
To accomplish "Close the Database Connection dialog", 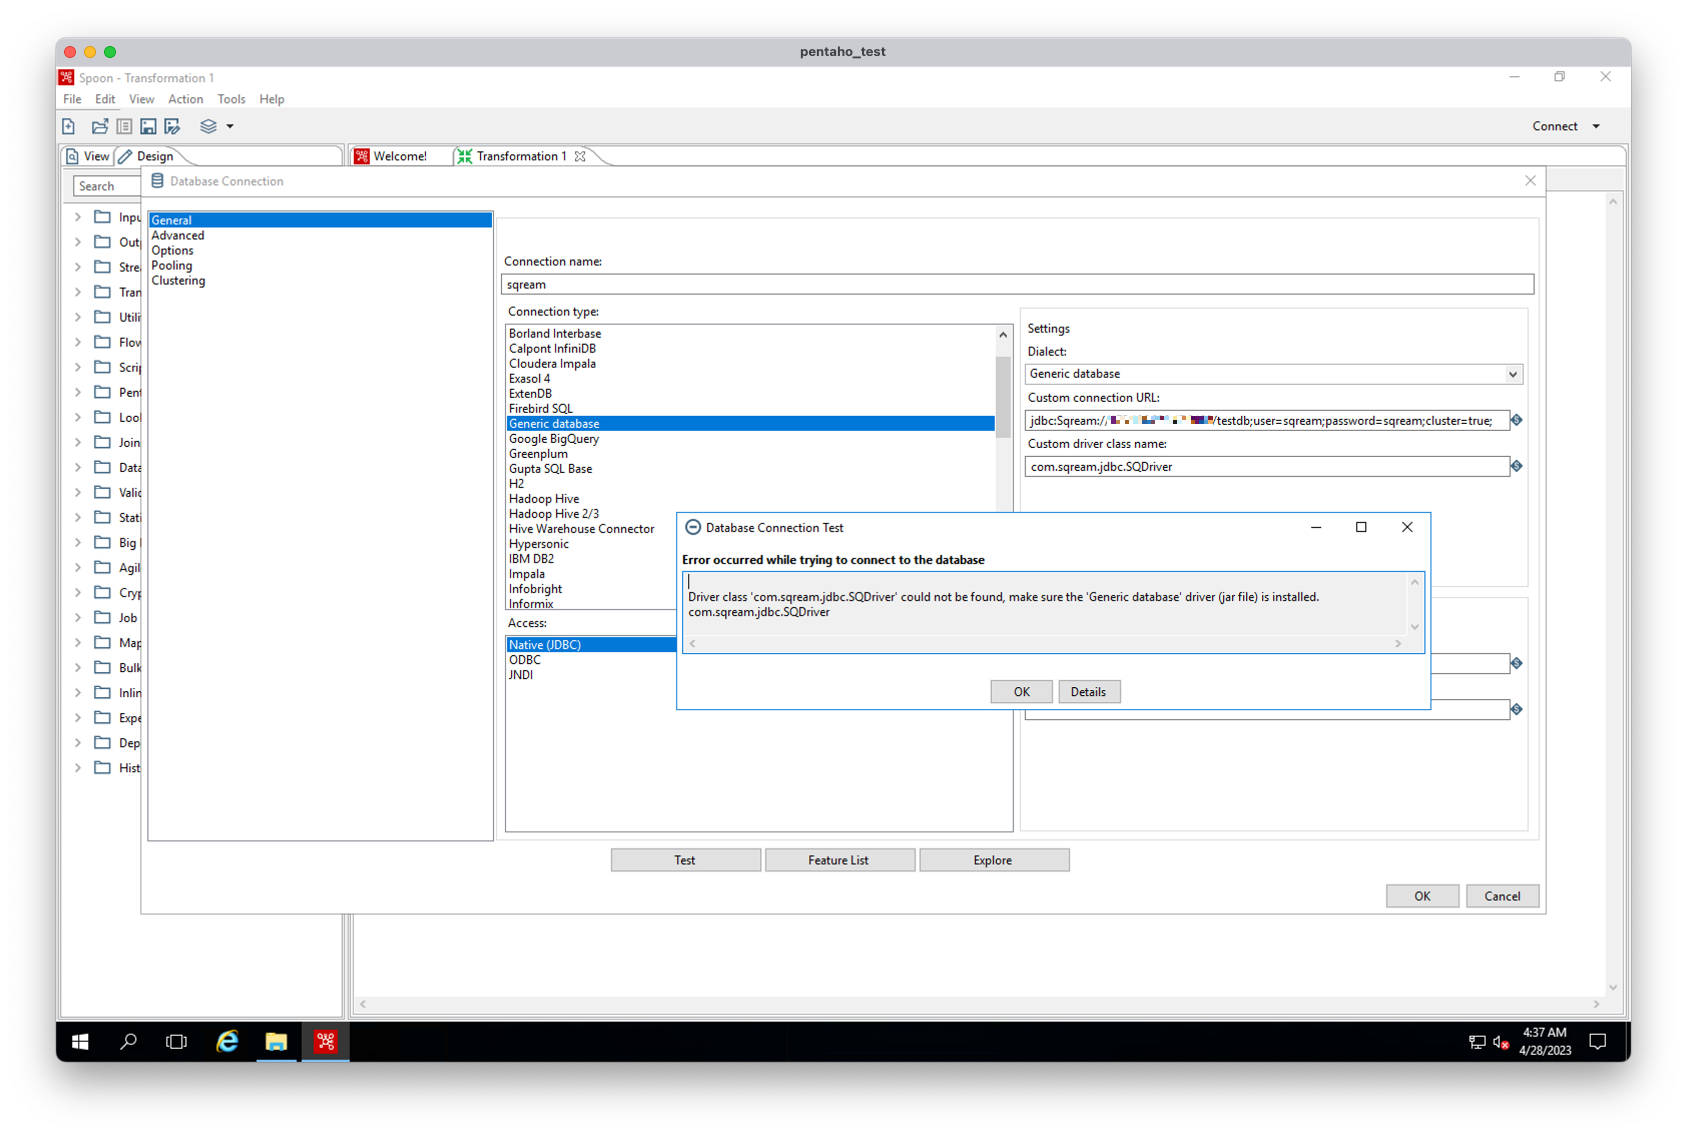I will point(1530,181).
